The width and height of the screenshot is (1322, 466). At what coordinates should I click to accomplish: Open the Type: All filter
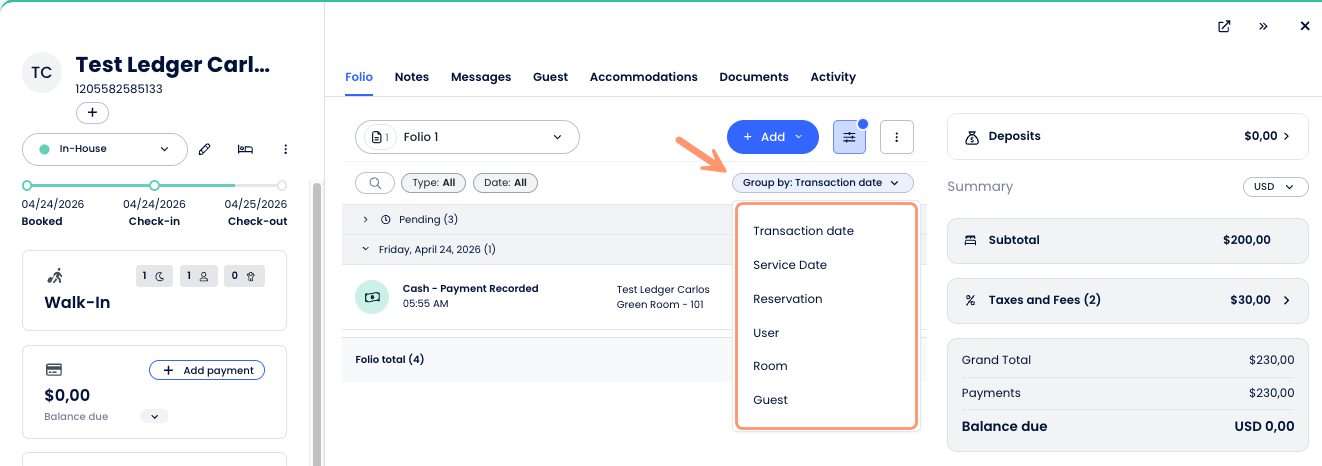pyautogui.click(x=434, y=183)
